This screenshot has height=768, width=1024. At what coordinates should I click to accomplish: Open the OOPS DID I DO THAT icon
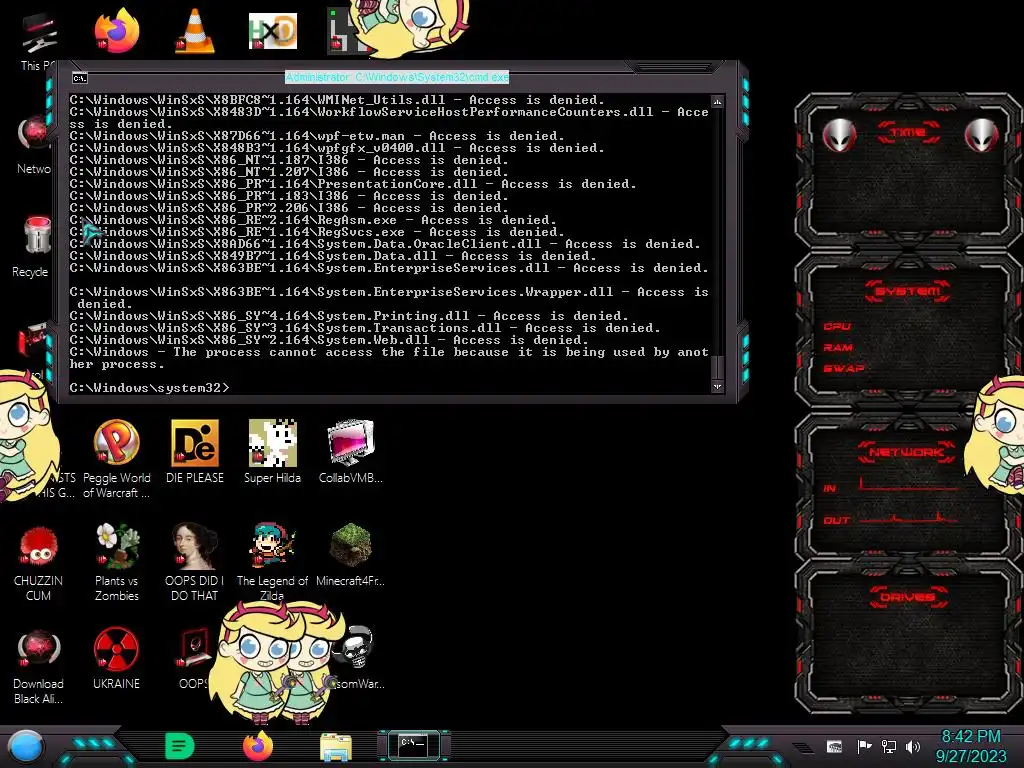(195, 562)
